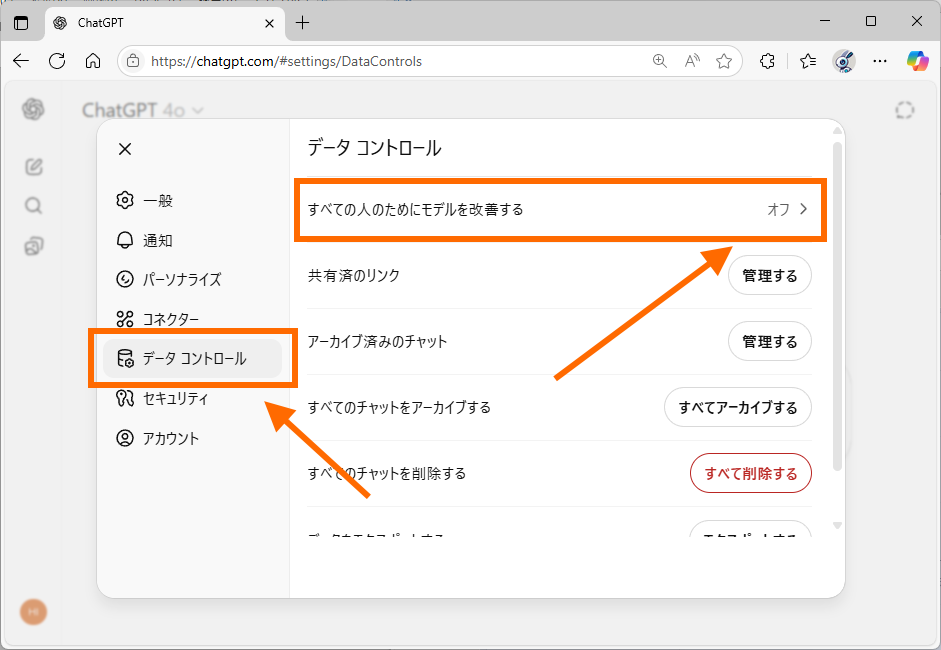Click the search chats icon
Image resolution: width=941 pixels, height=650 pixels.
pos(34,206)
